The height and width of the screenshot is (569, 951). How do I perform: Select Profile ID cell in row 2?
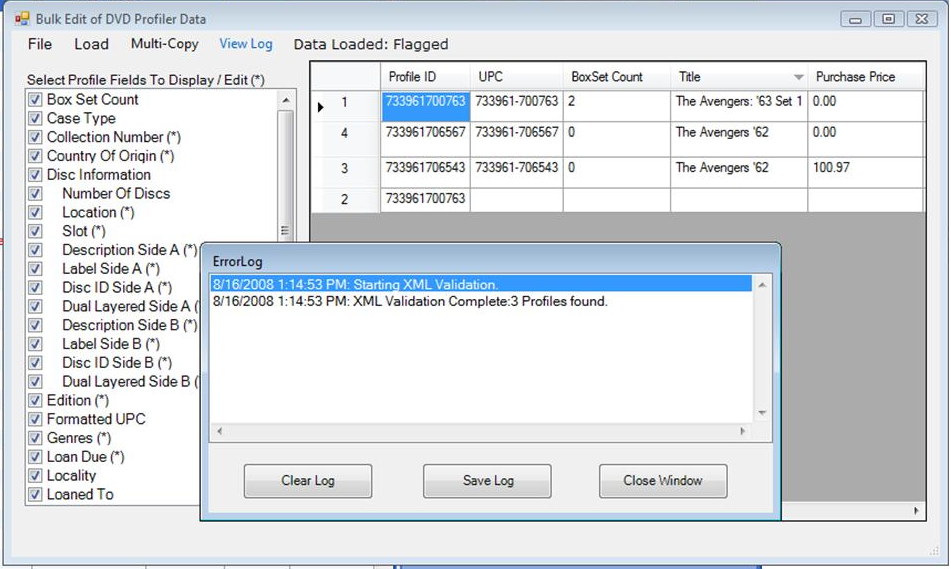(425, 200)
